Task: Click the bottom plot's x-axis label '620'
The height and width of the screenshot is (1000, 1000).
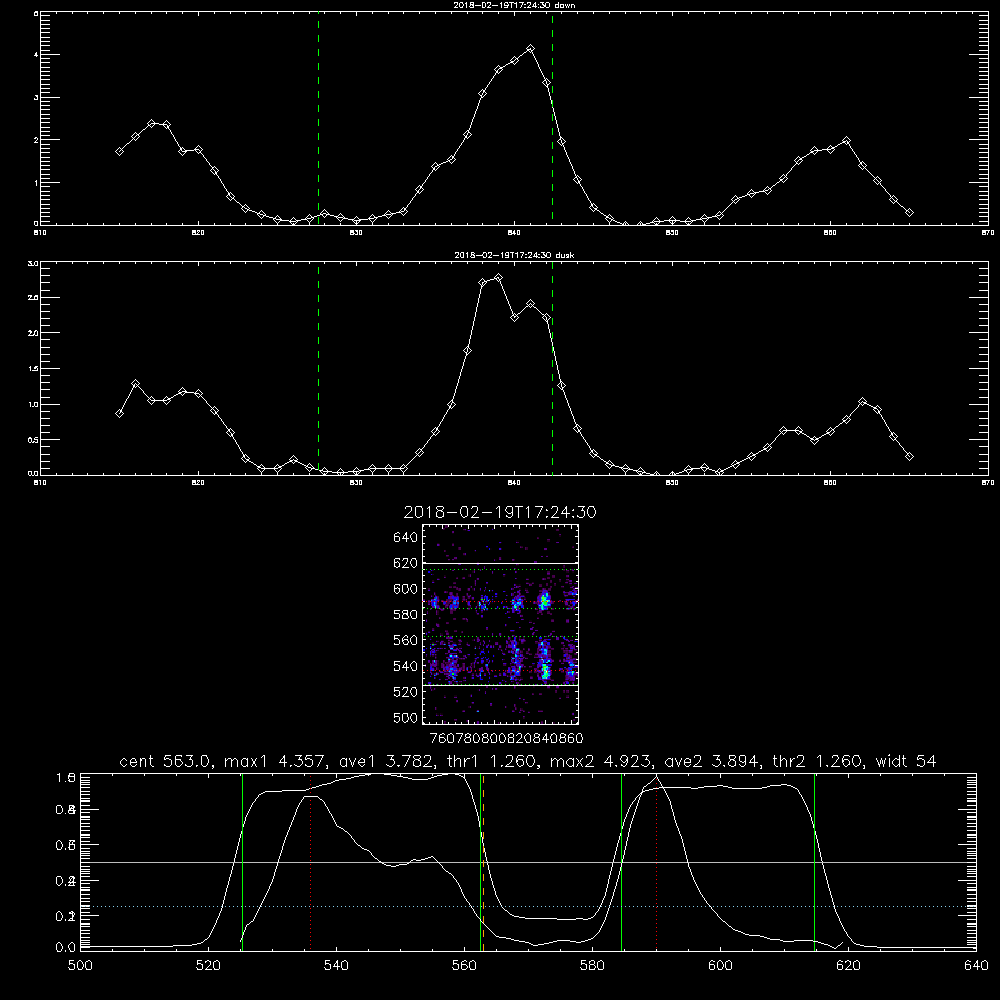Action: (848, 966)
